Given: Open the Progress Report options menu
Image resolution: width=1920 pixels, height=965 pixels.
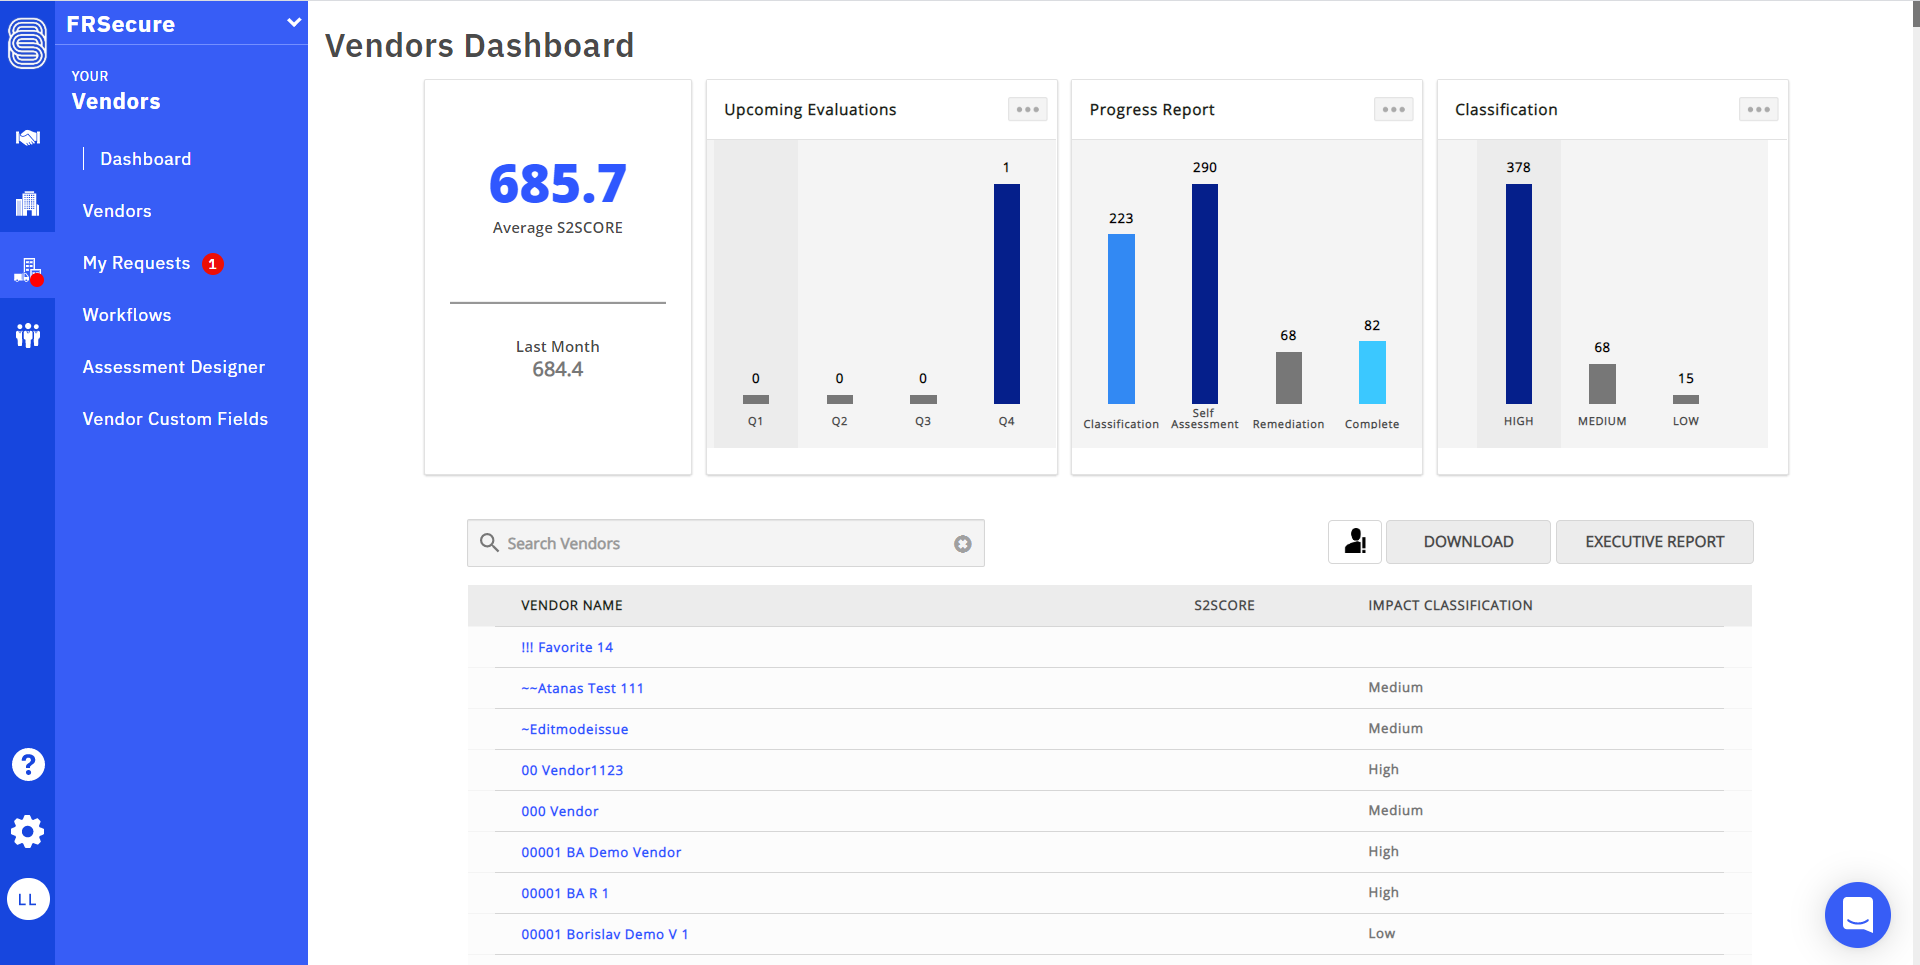Looking at the screenshot, I should (x=1392, y=109).
